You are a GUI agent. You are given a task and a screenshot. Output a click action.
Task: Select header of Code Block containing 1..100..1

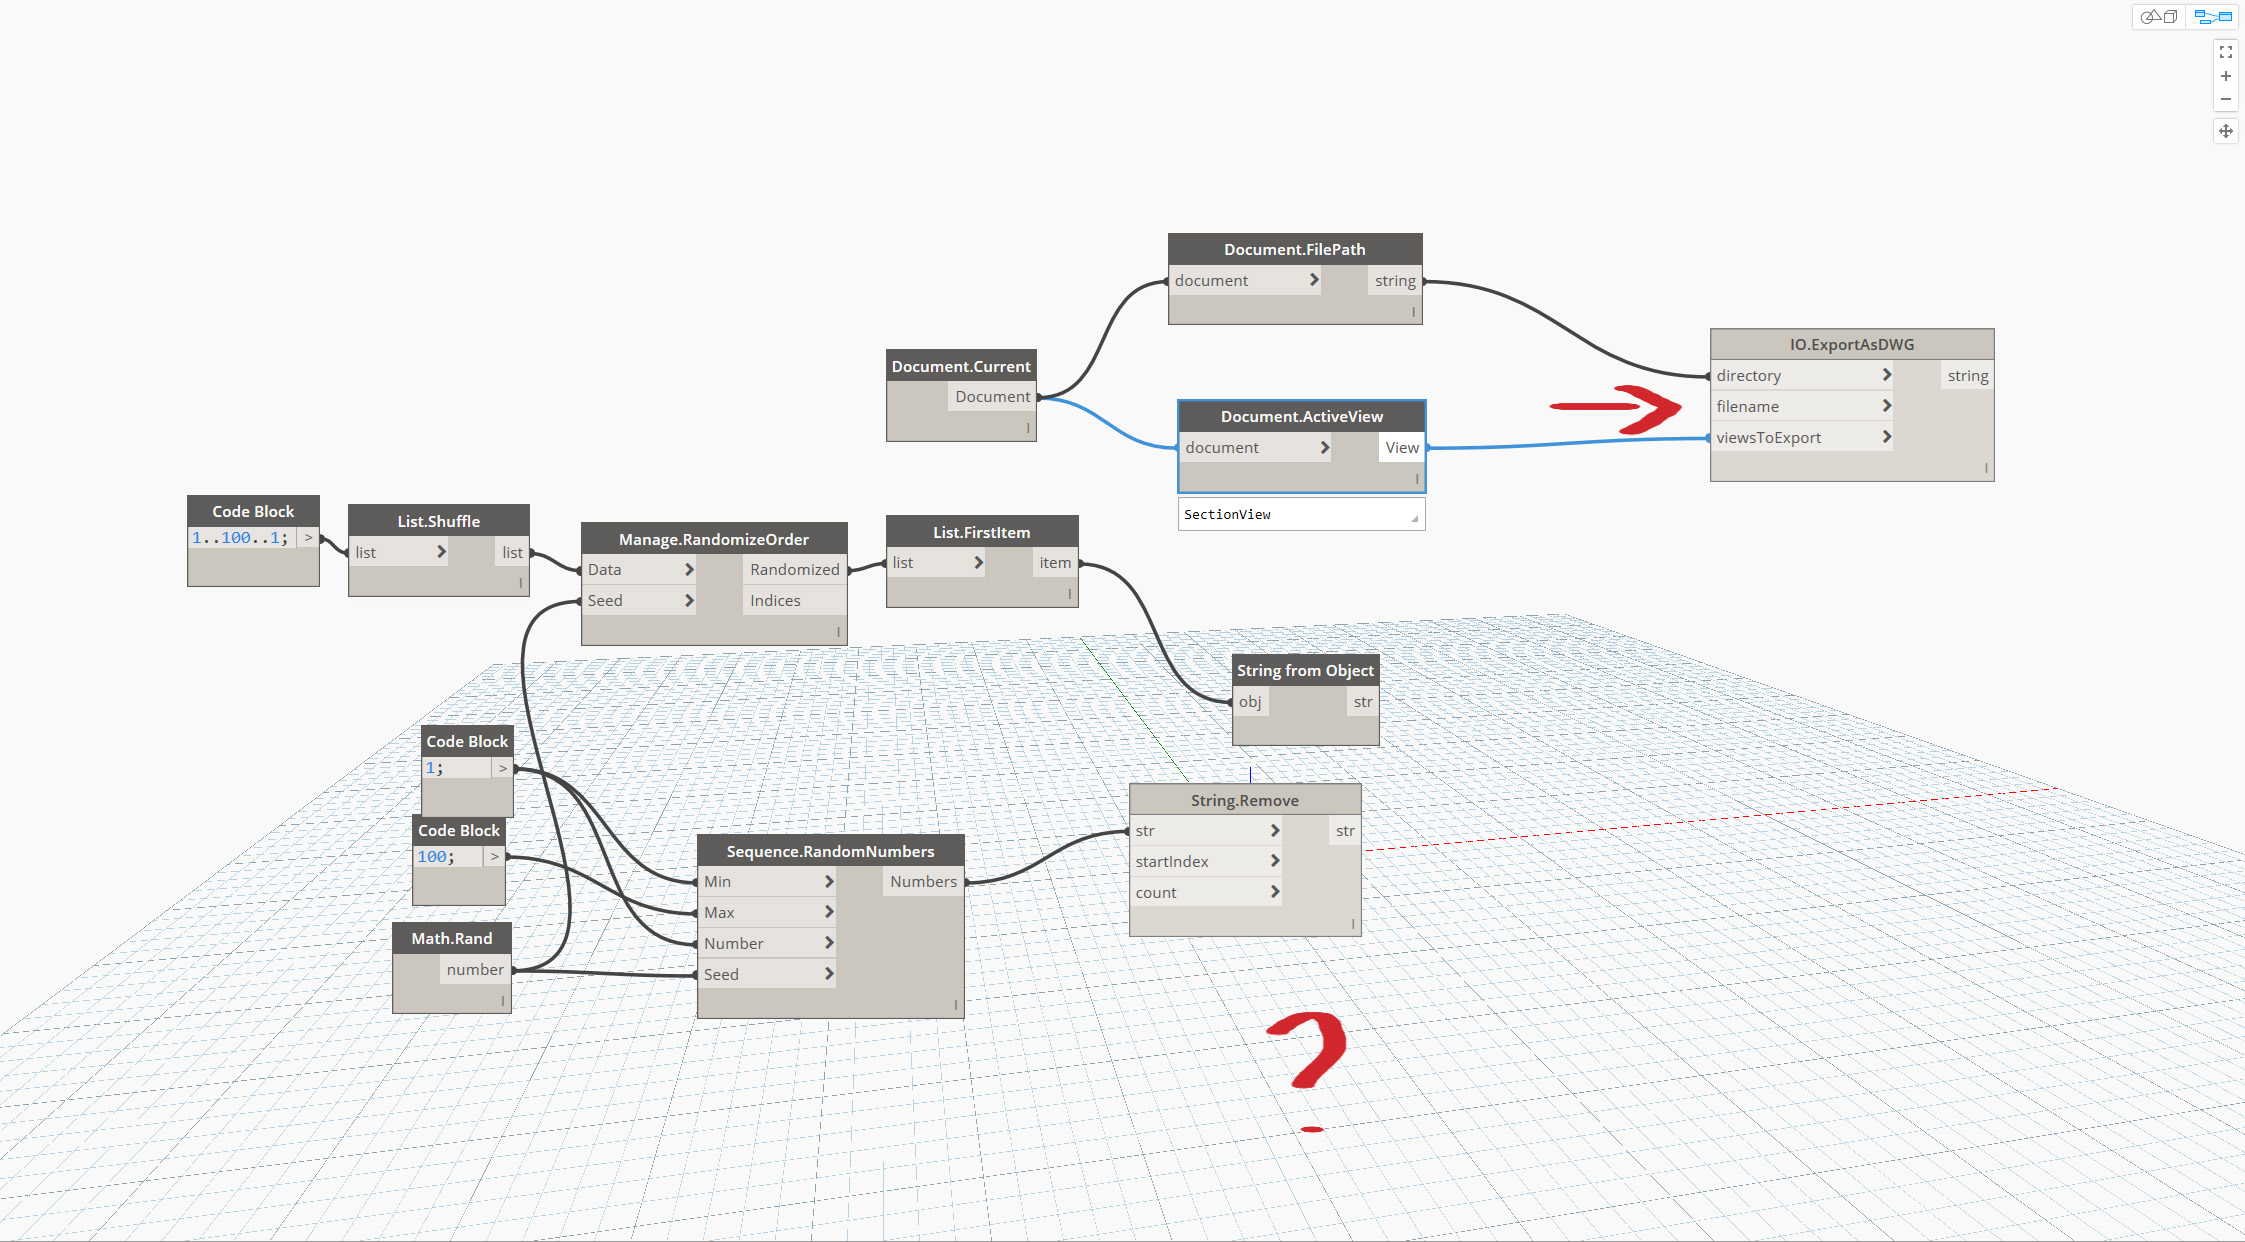point(253,511)
